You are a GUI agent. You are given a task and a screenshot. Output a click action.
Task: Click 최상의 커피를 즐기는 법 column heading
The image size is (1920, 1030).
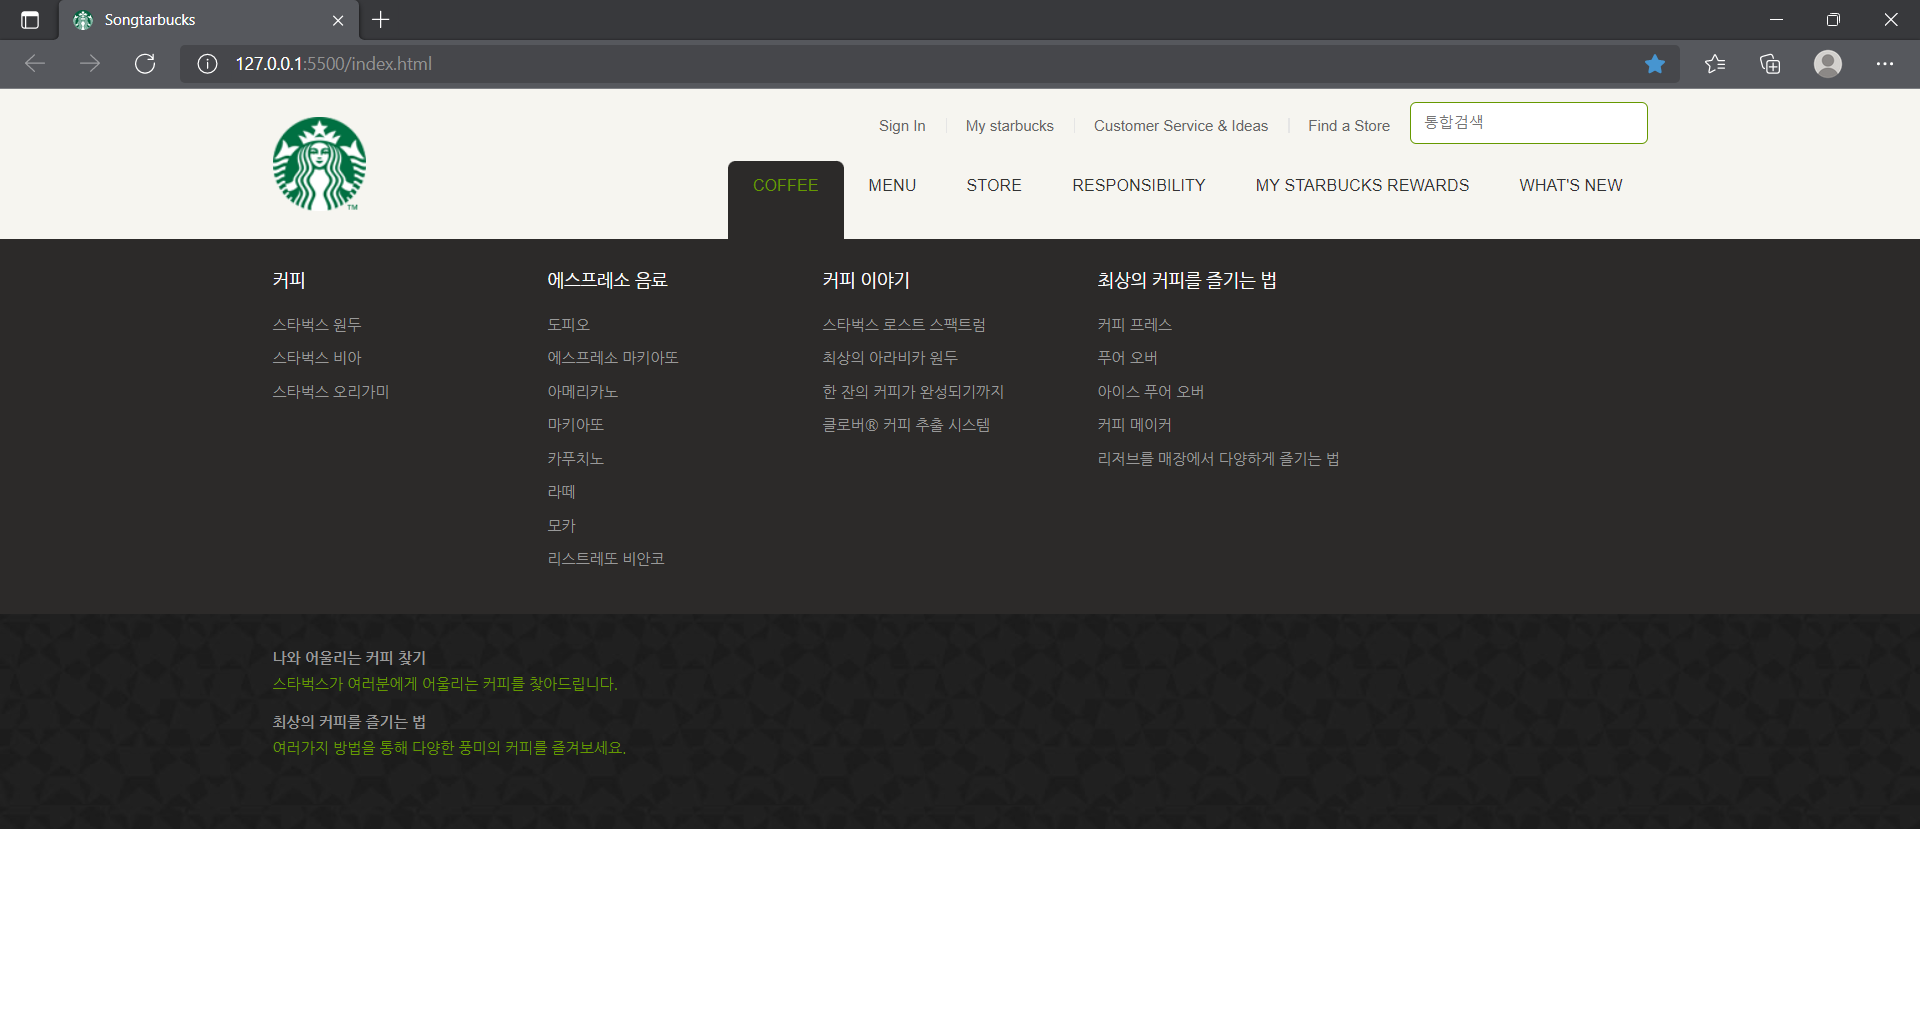click(x=1187, y=281)
